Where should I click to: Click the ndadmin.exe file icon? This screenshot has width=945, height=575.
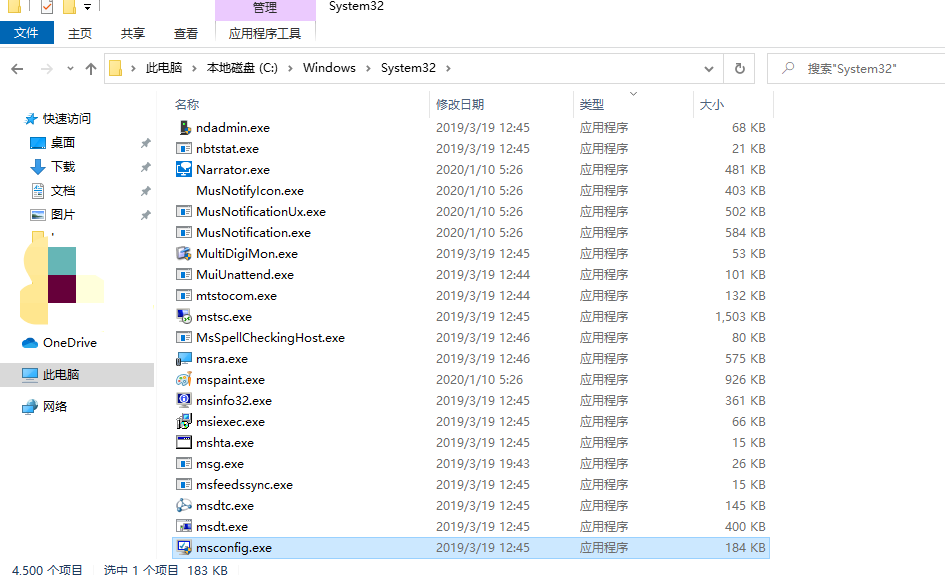tap(184, 127)
